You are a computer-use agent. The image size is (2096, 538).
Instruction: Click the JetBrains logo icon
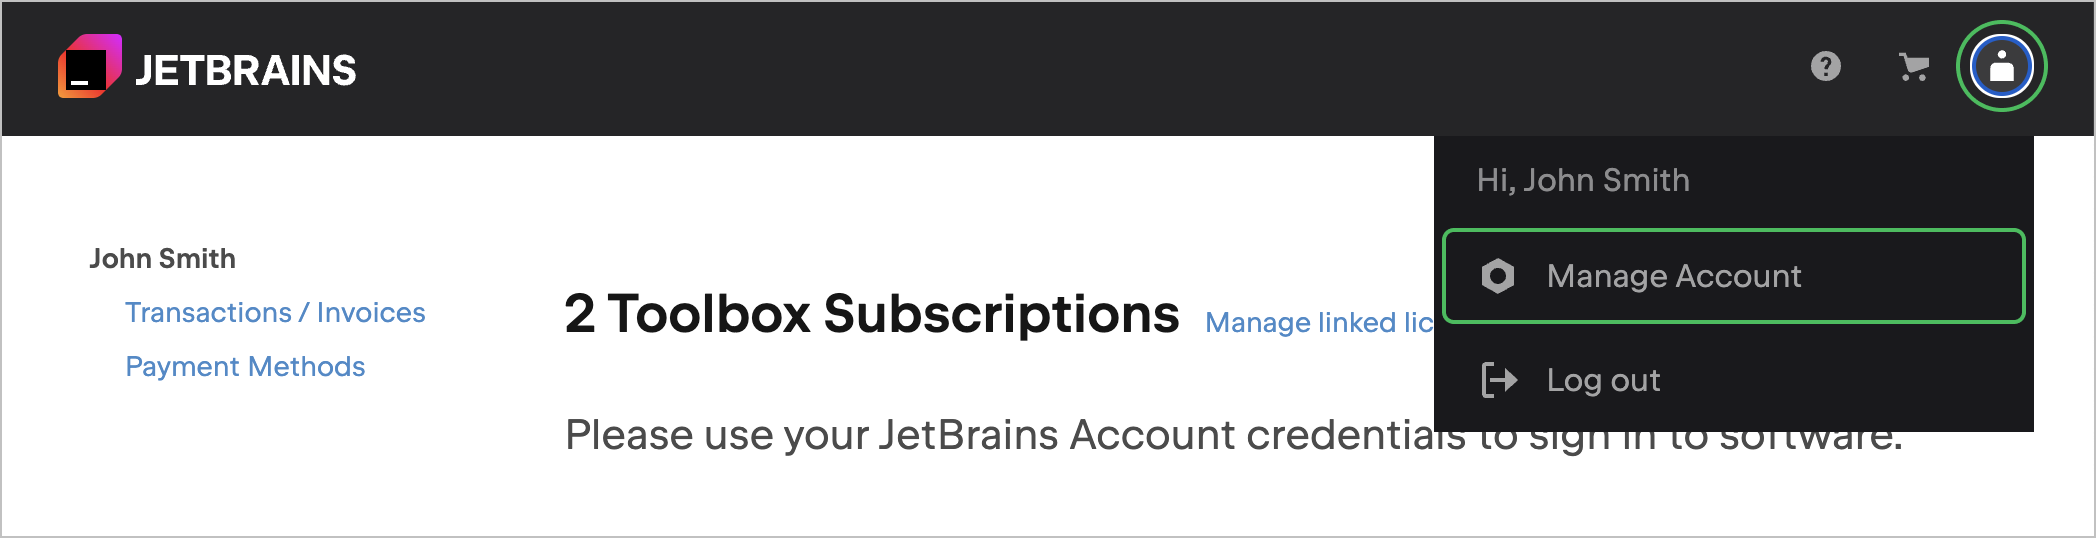[x=89, y=67]
